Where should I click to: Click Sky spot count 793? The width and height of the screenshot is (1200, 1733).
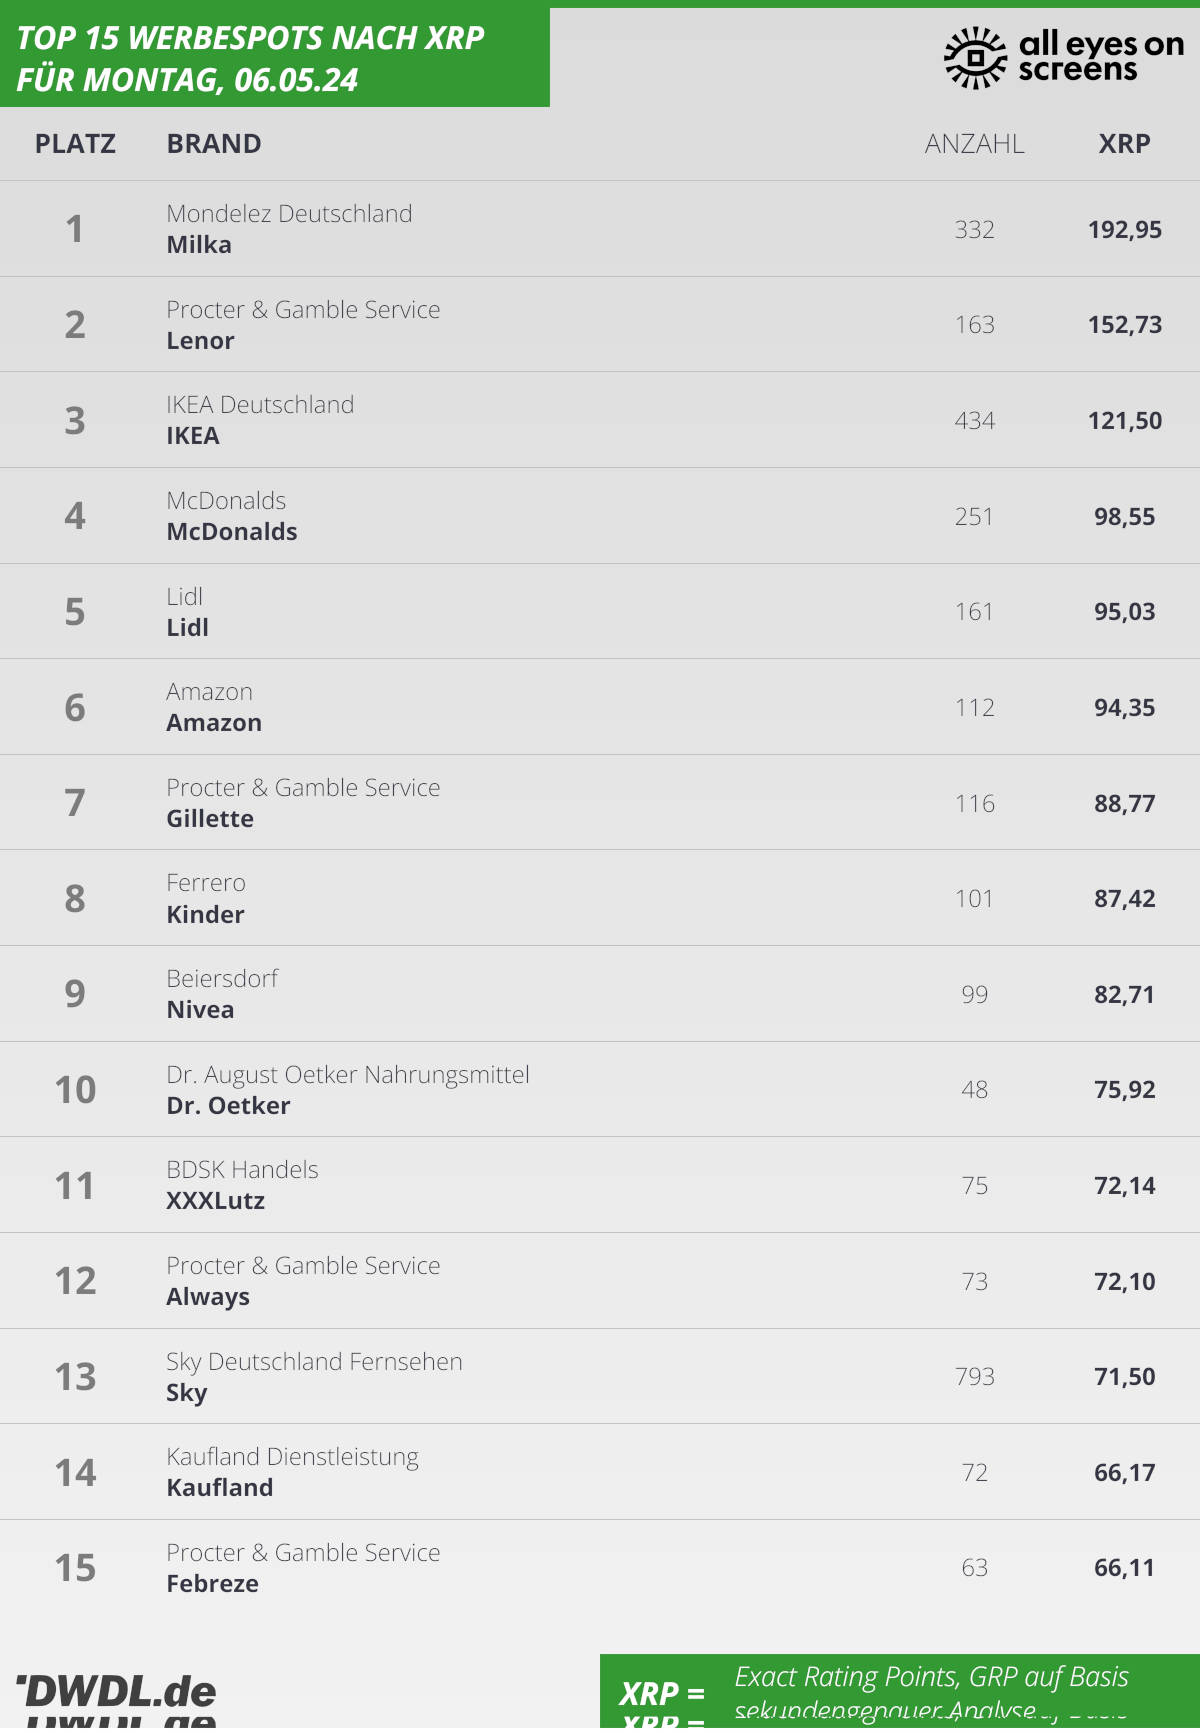(974, 1377)
